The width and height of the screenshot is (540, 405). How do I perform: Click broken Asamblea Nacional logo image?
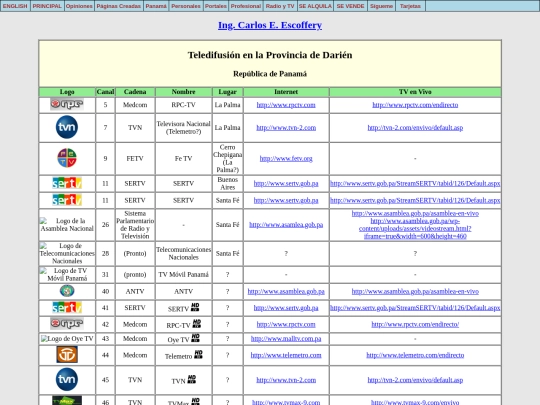point(67,225)
